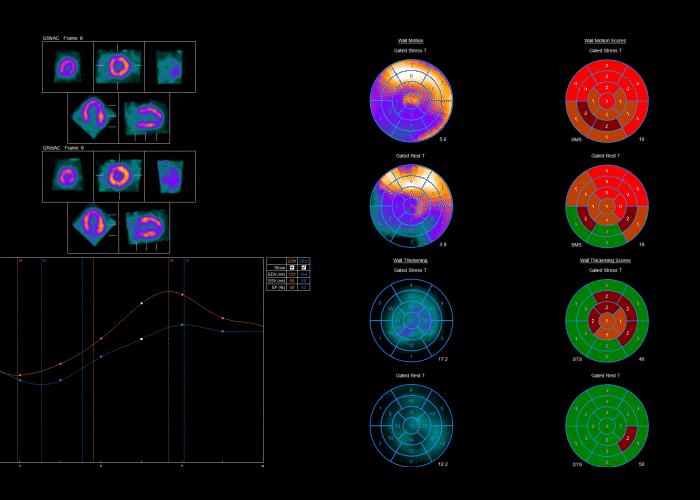Viewport: 700px width, 500px height.
Task: Open stress horizontal long-axis view
Action: (93, 118)
